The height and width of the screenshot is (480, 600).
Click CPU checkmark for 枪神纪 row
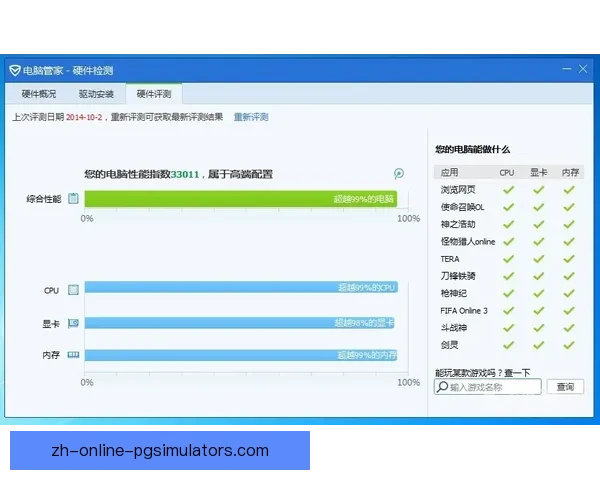[x=509, y=294]
